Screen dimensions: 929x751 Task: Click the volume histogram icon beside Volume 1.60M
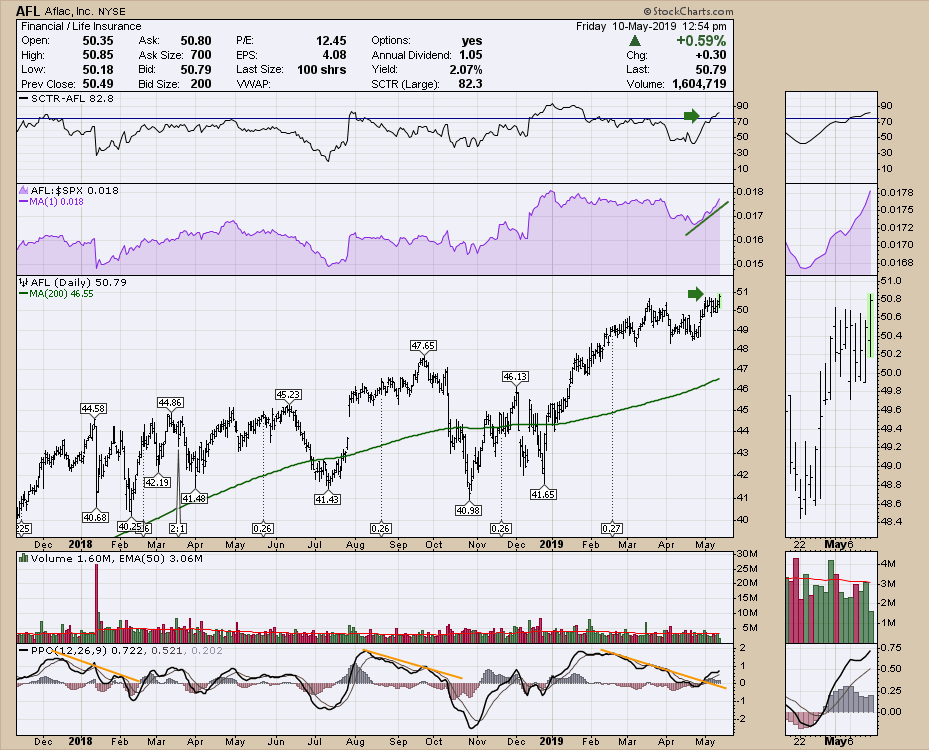pos(24,559)
